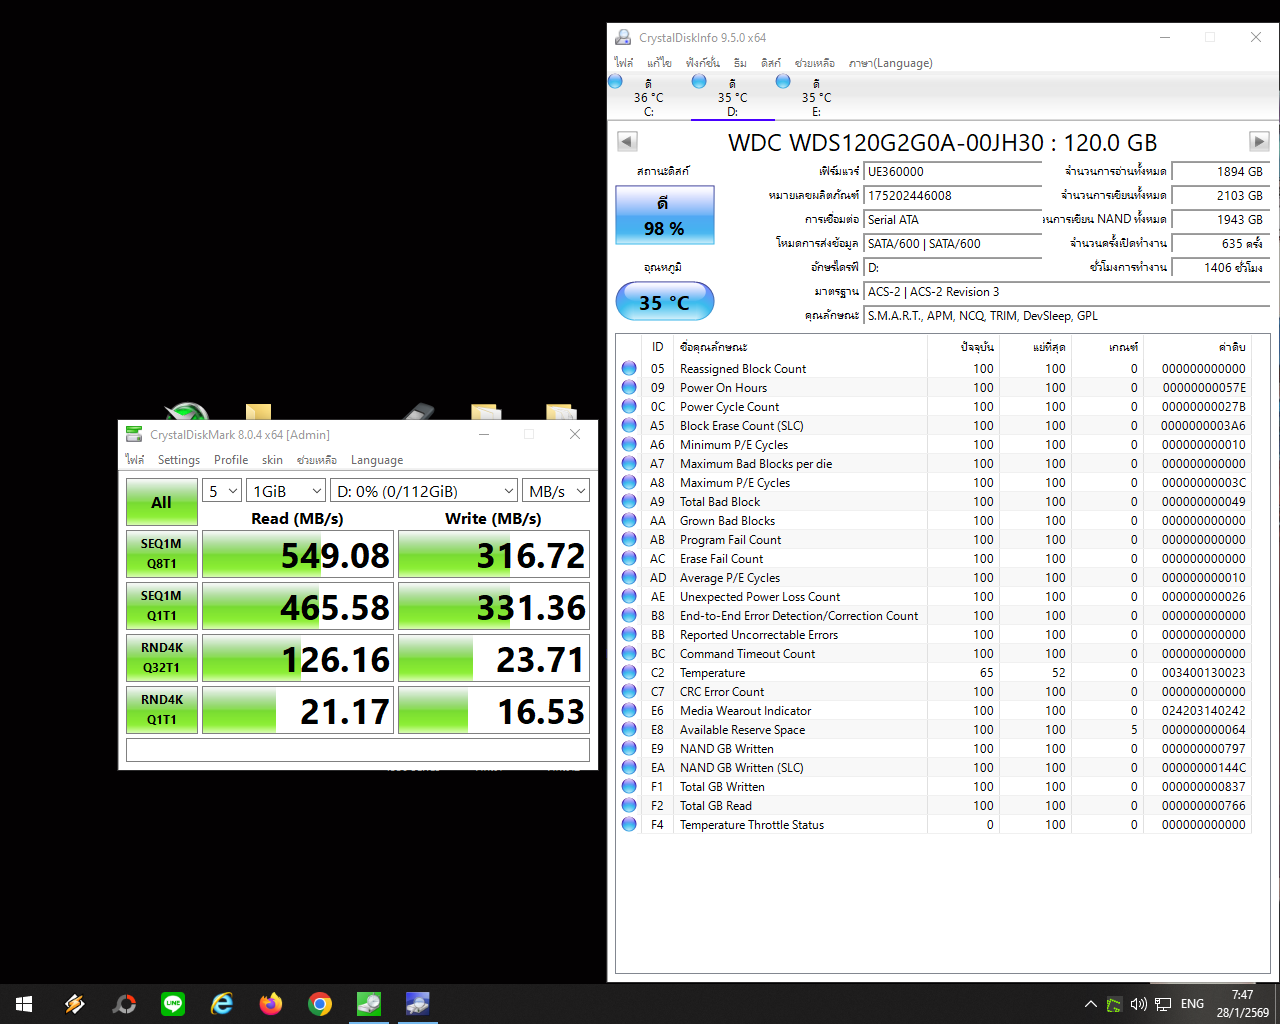Click the previous disk arrow button
The width and height of the screenshot is (1280, 1024).
point(627,142)
